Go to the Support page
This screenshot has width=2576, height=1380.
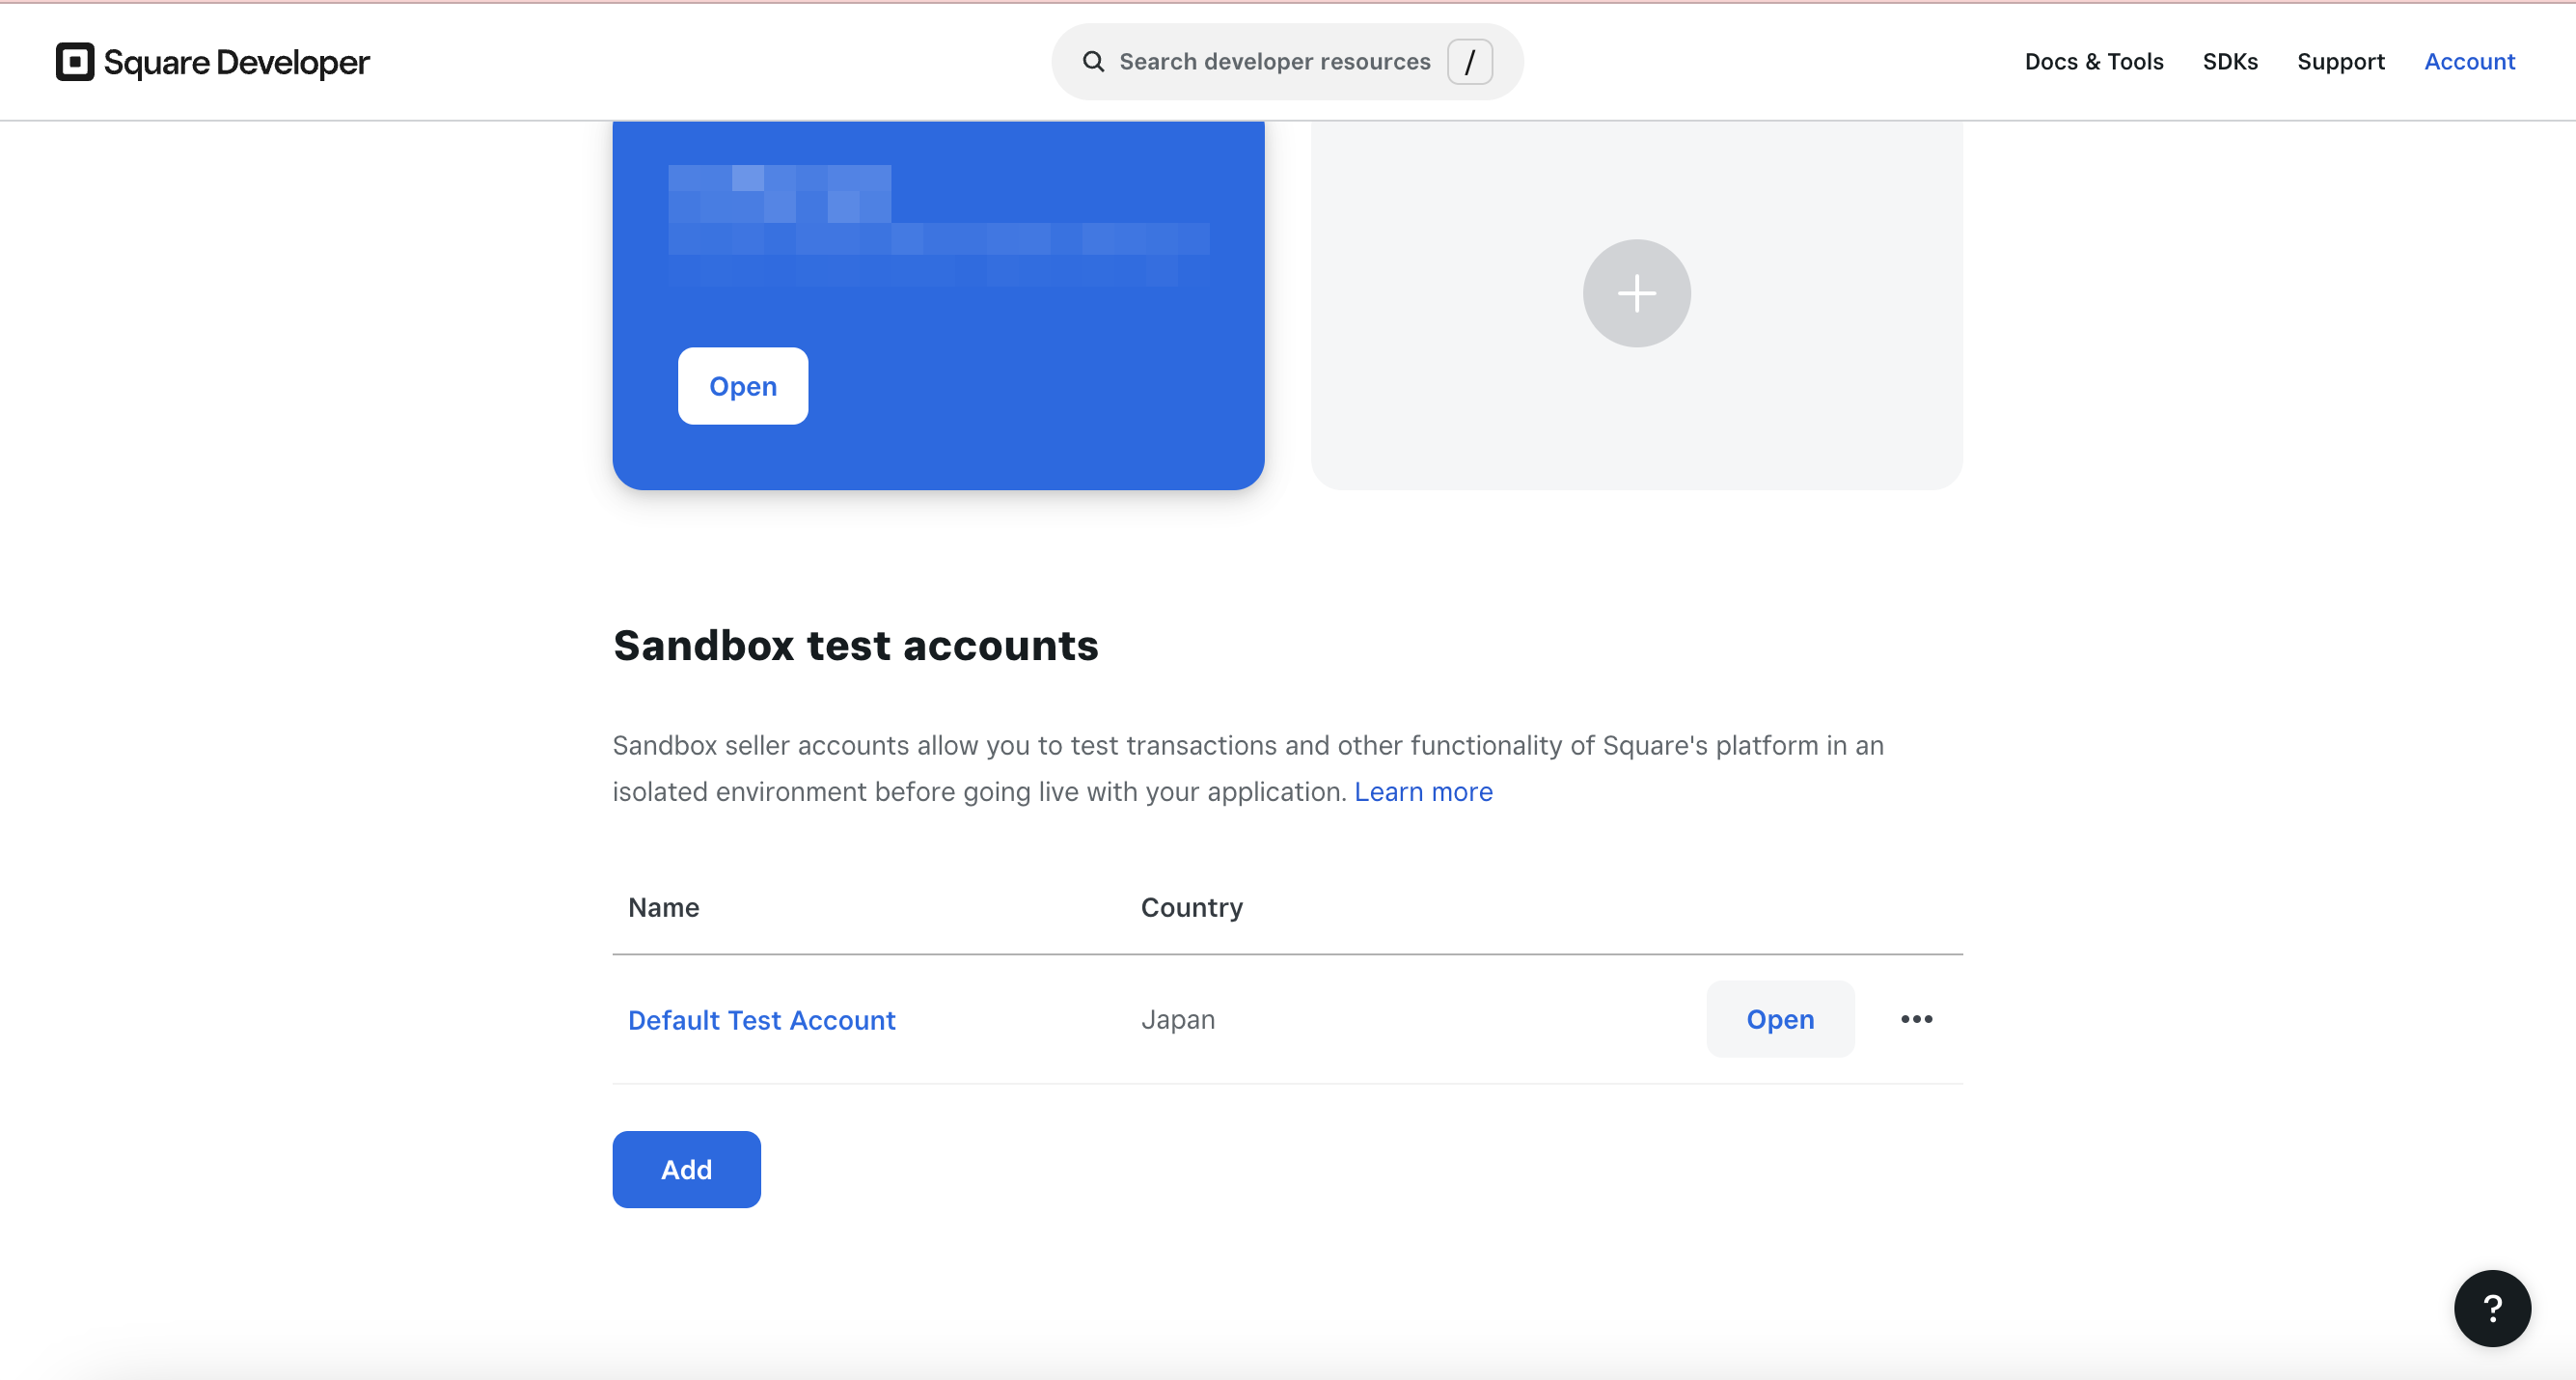tap(2340, 62)
